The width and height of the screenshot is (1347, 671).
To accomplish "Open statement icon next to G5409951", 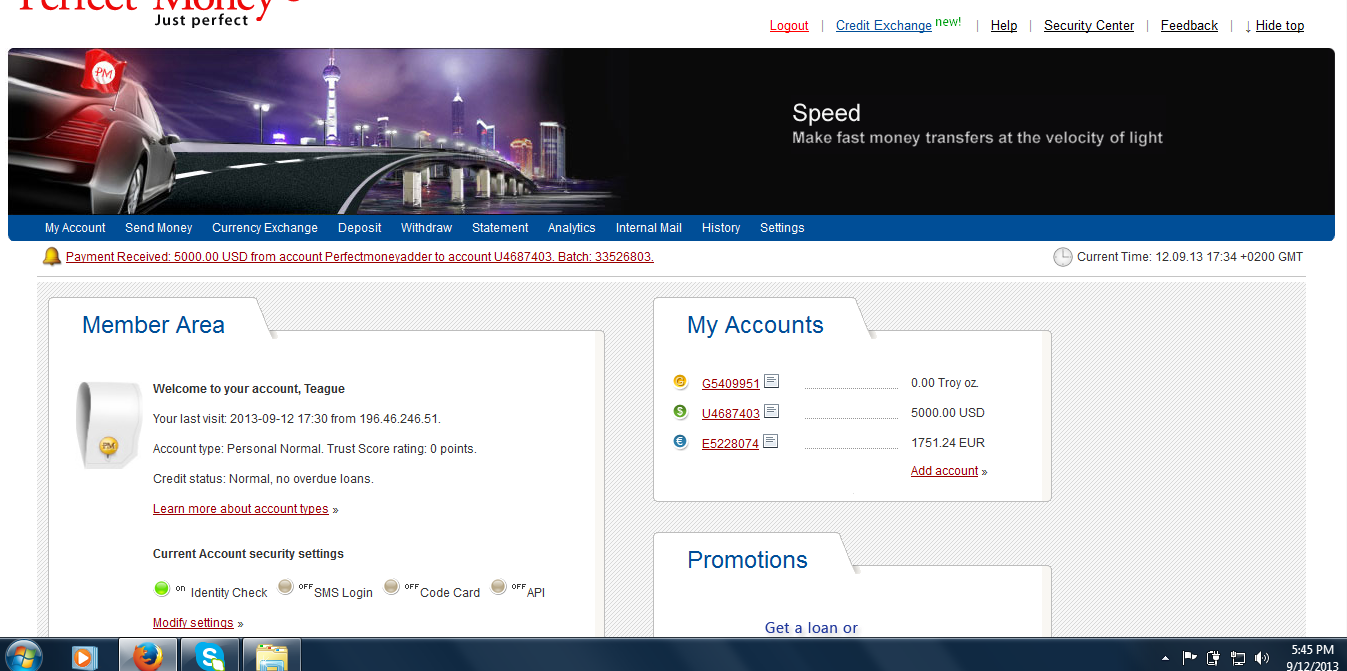I will coord(771,381).
